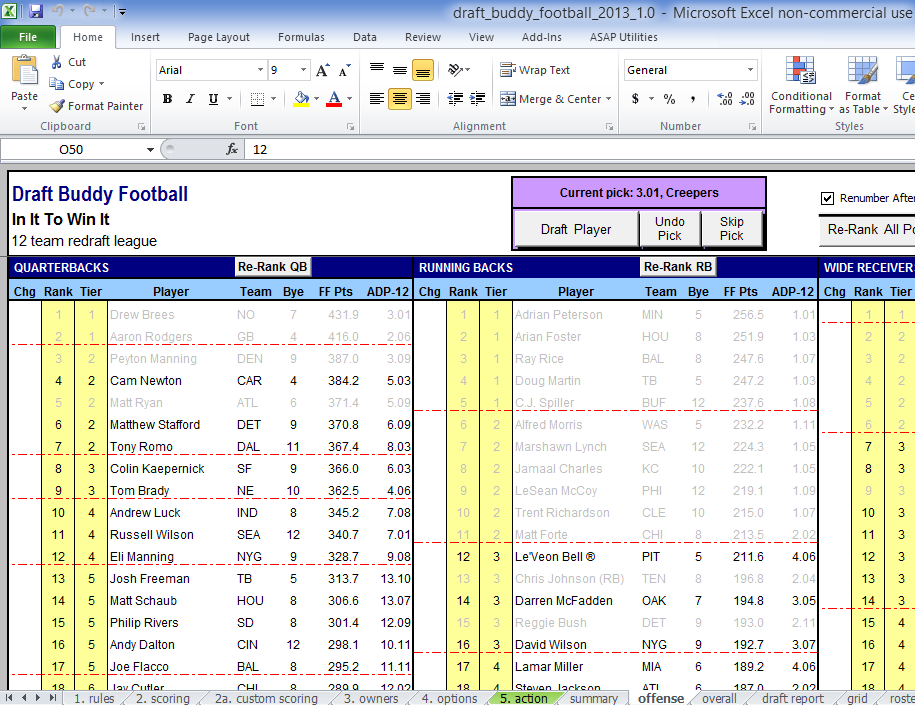915x705 pixels.
Task: Click Decrease Decimal icon
Action: (748, 99)
